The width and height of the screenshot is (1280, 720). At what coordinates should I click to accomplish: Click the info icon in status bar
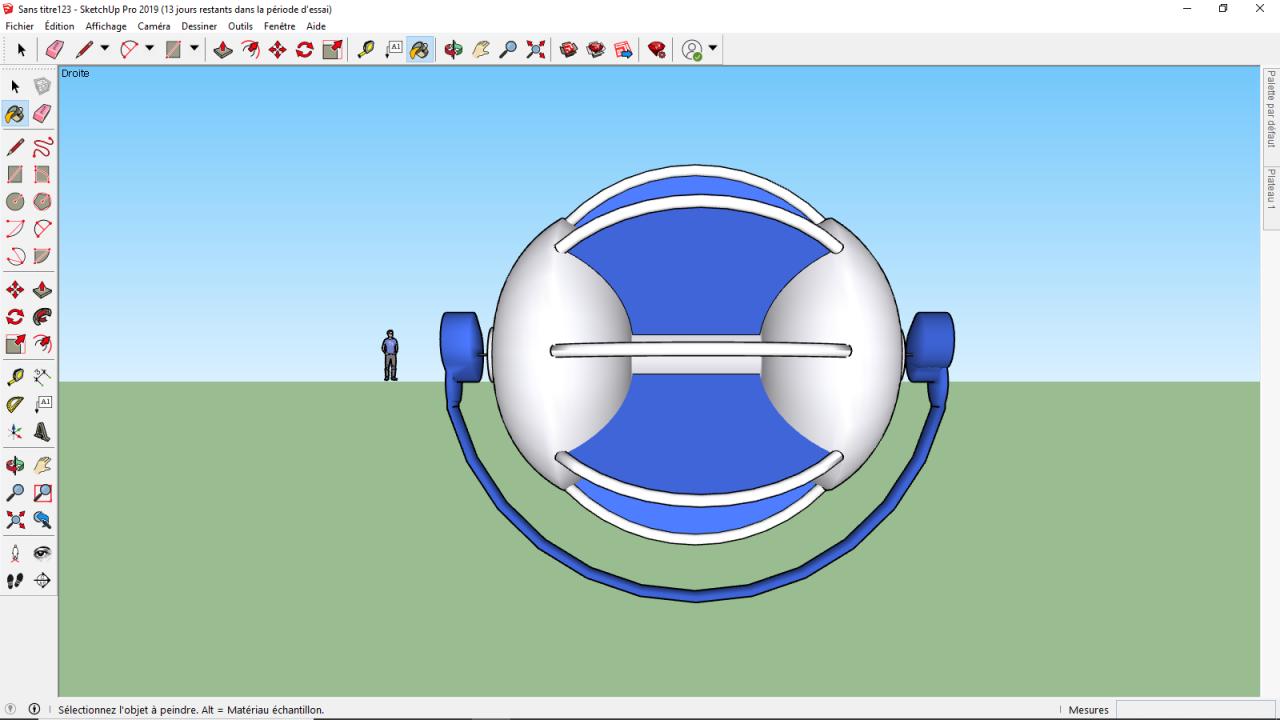pos(34,709)
